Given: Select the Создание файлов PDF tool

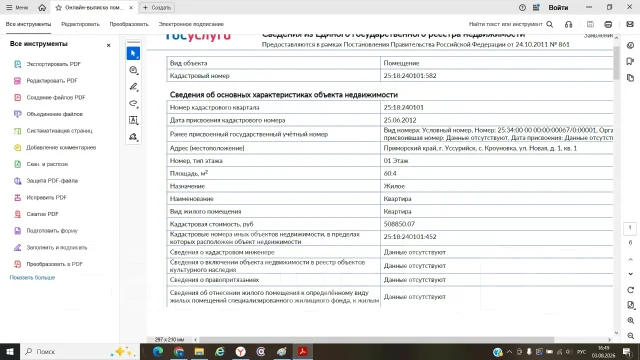Looking at the screenshot, I should click(x=49, y=98).
